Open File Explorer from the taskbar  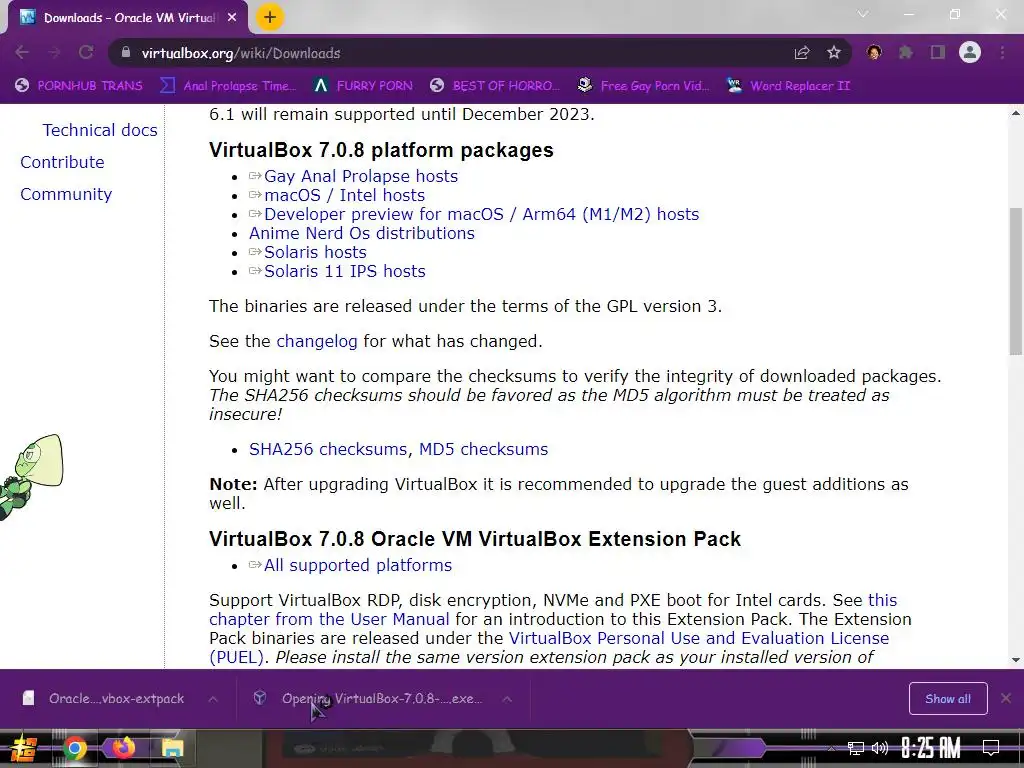pos(172,748)
